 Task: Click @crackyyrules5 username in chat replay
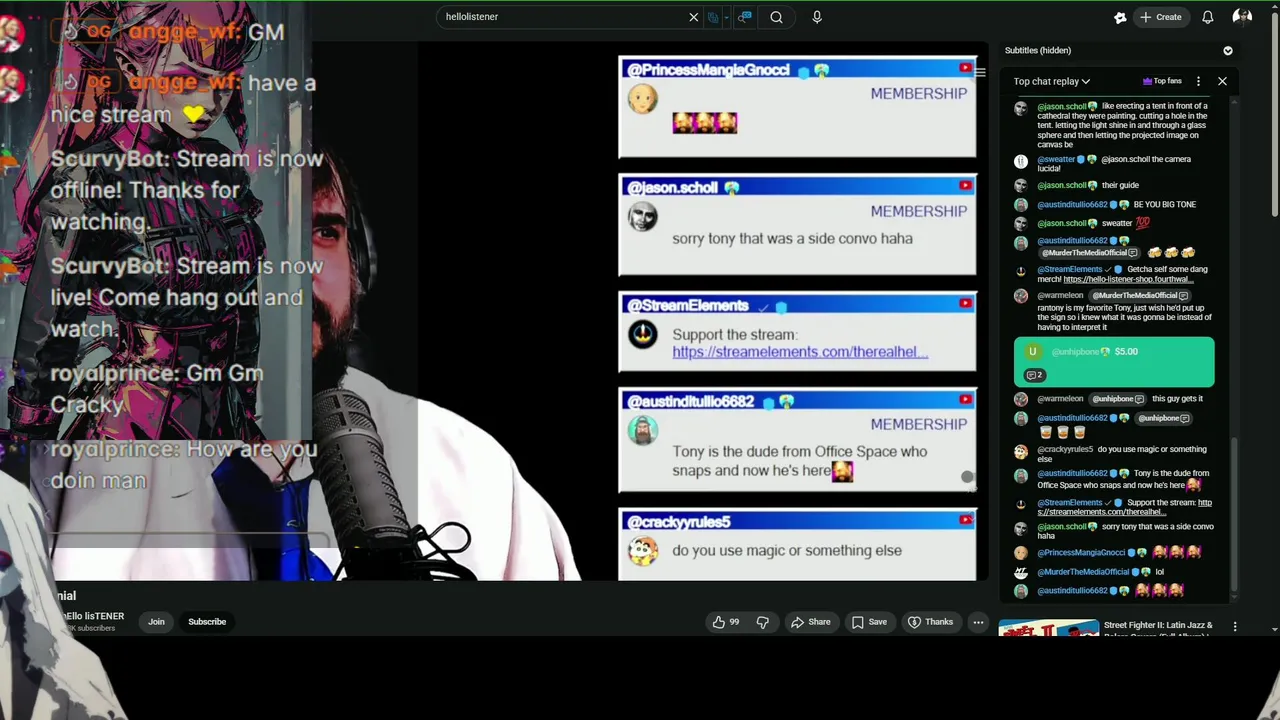coord(1065,449)
